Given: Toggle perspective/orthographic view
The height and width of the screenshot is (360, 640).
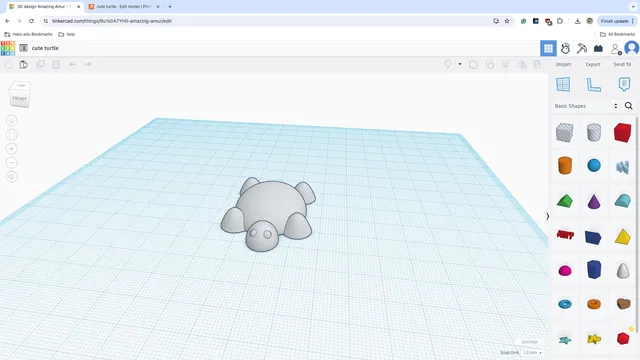Looking at the screenshot, I should tap(12, 177).
